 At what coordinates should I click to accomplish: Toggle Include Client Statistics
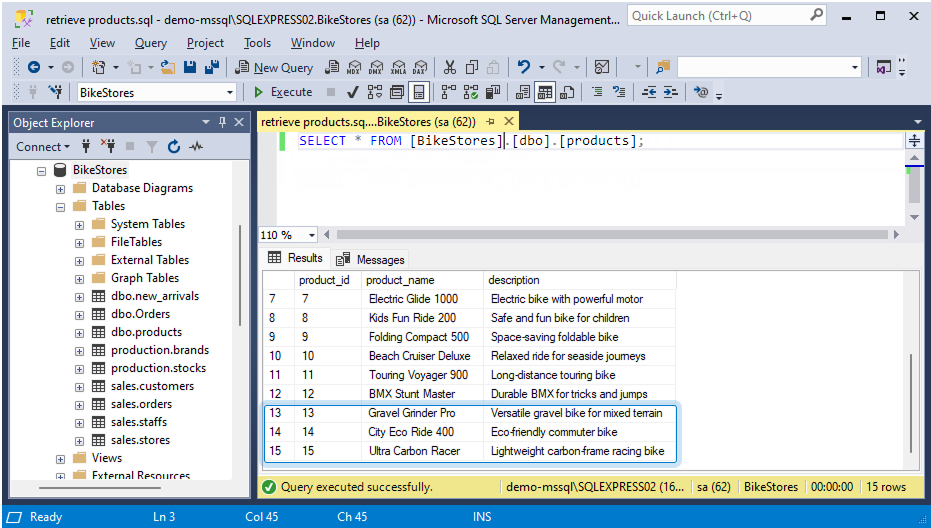pyautogui.click(x=493, y=92)
